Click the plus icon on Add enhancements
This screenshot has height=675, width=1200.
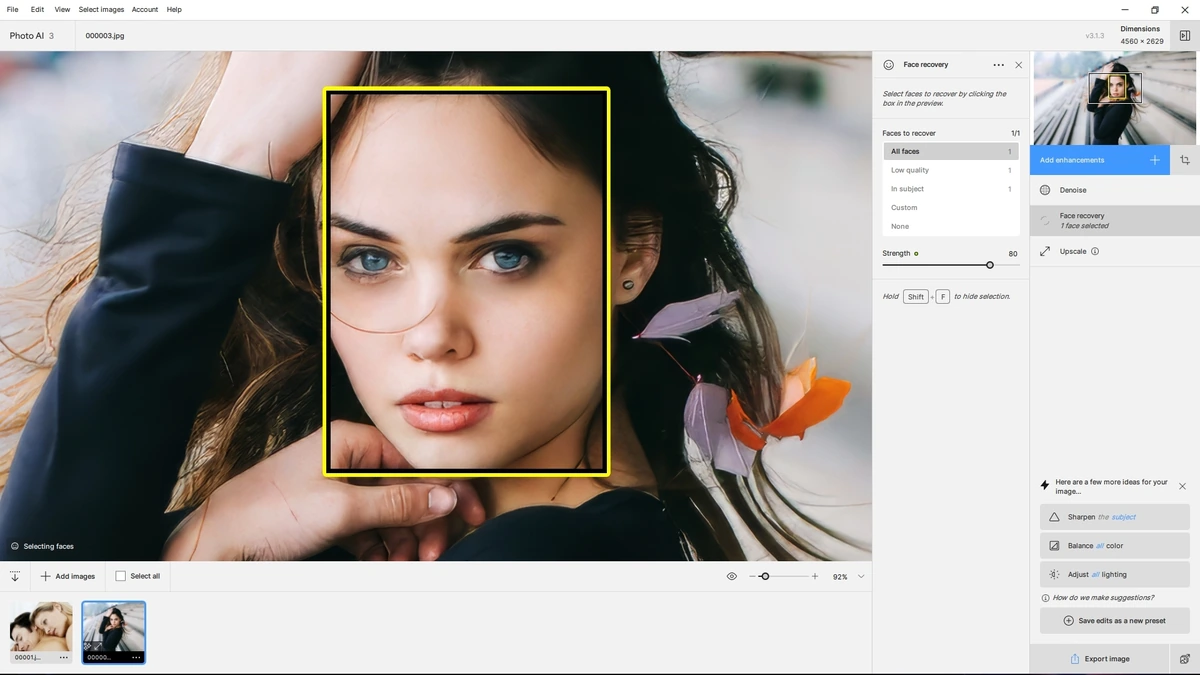tap(1155, 160)
